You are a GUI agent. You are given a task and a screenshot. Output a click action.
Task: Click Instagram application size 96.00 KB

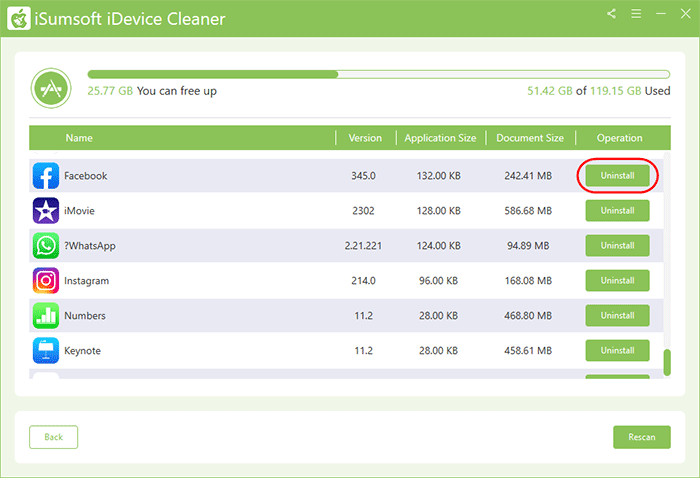click(x=438, y=281)
